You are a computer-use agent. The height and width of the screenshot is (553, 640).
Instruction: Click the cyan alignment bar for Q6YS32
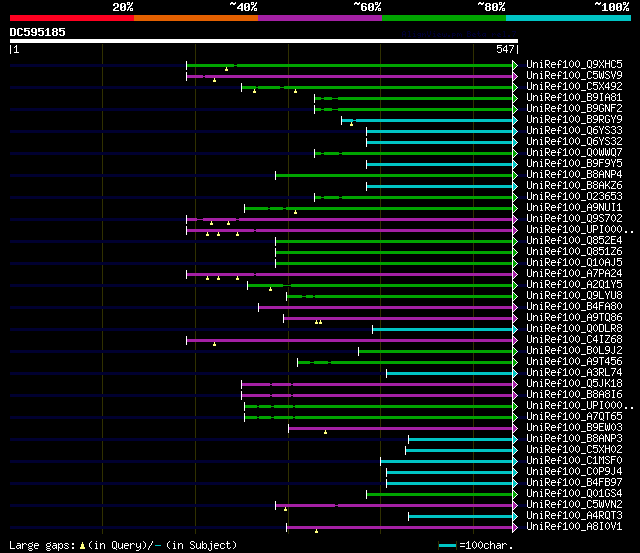click(x=440, y=142)
